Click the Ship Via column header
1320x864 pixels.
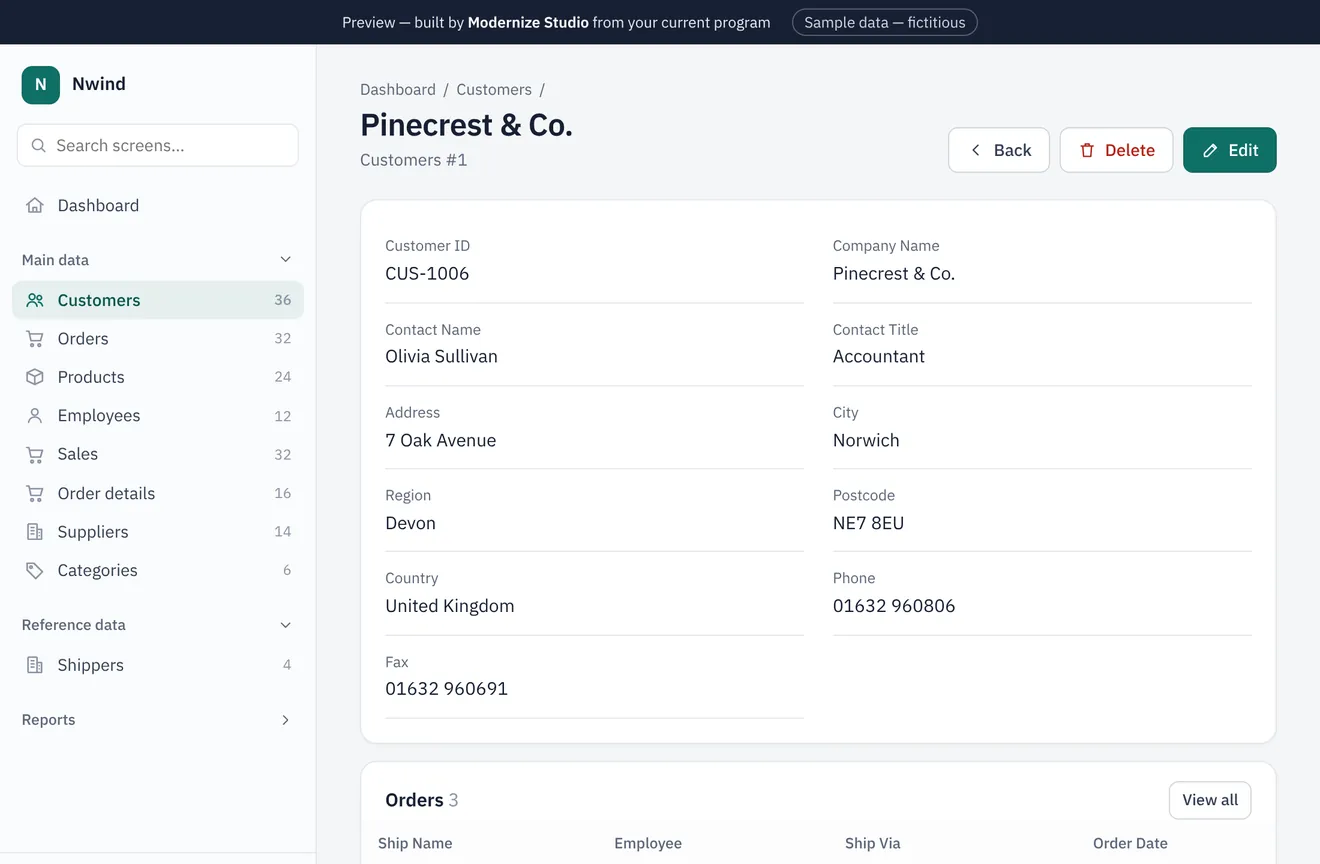tap(873, 843)
